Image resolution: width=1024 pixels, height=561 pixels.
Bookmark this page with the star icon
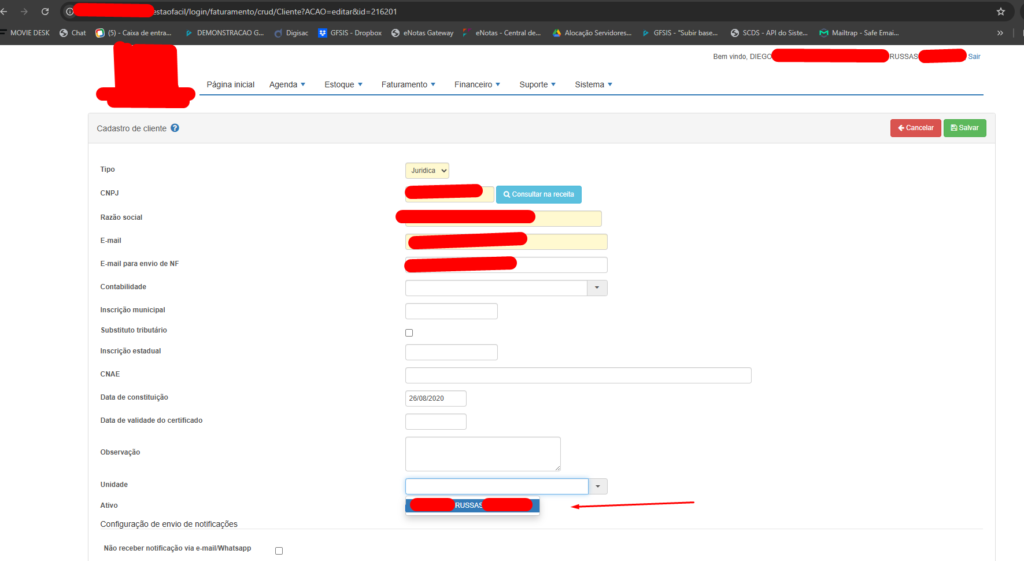(x=1001, y=11)
